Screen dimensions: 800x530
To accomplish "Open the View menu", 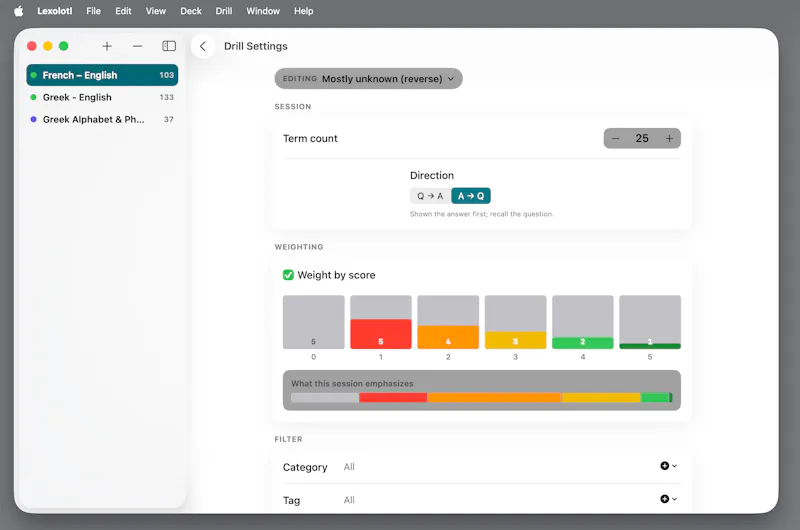I will (156, 11).
